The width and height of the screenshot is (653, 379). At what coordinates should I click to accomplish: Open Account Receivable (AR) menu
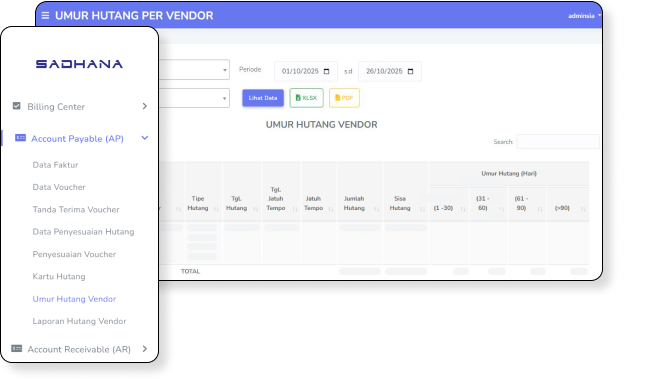80,349
